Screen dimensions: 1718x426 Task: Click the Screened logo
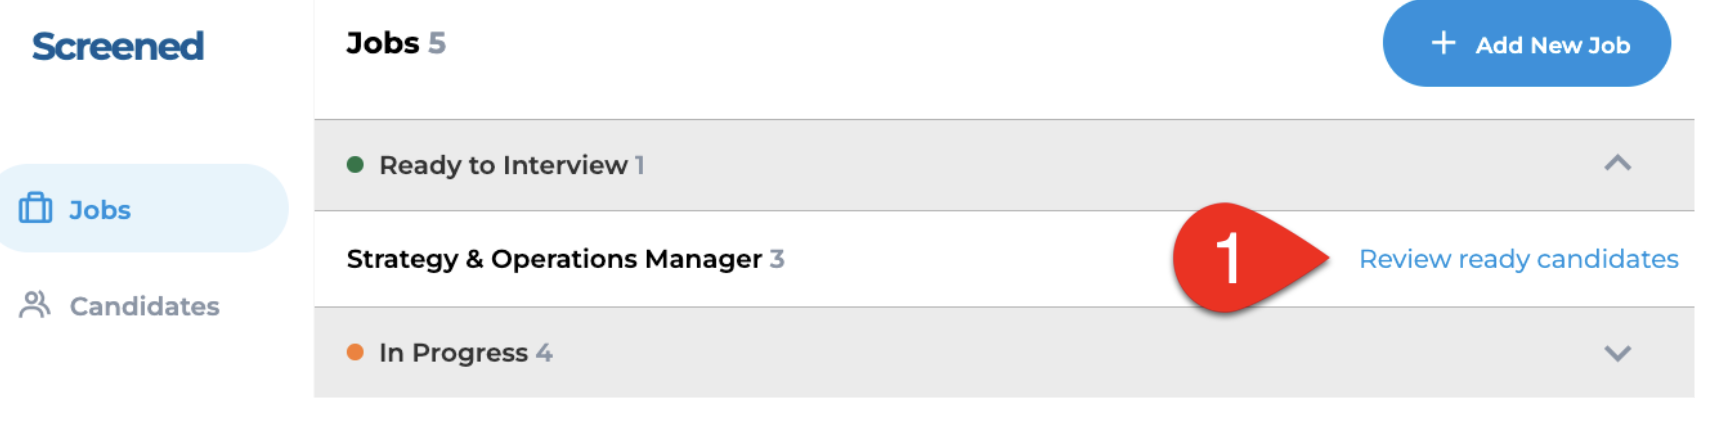click(118, 46)
